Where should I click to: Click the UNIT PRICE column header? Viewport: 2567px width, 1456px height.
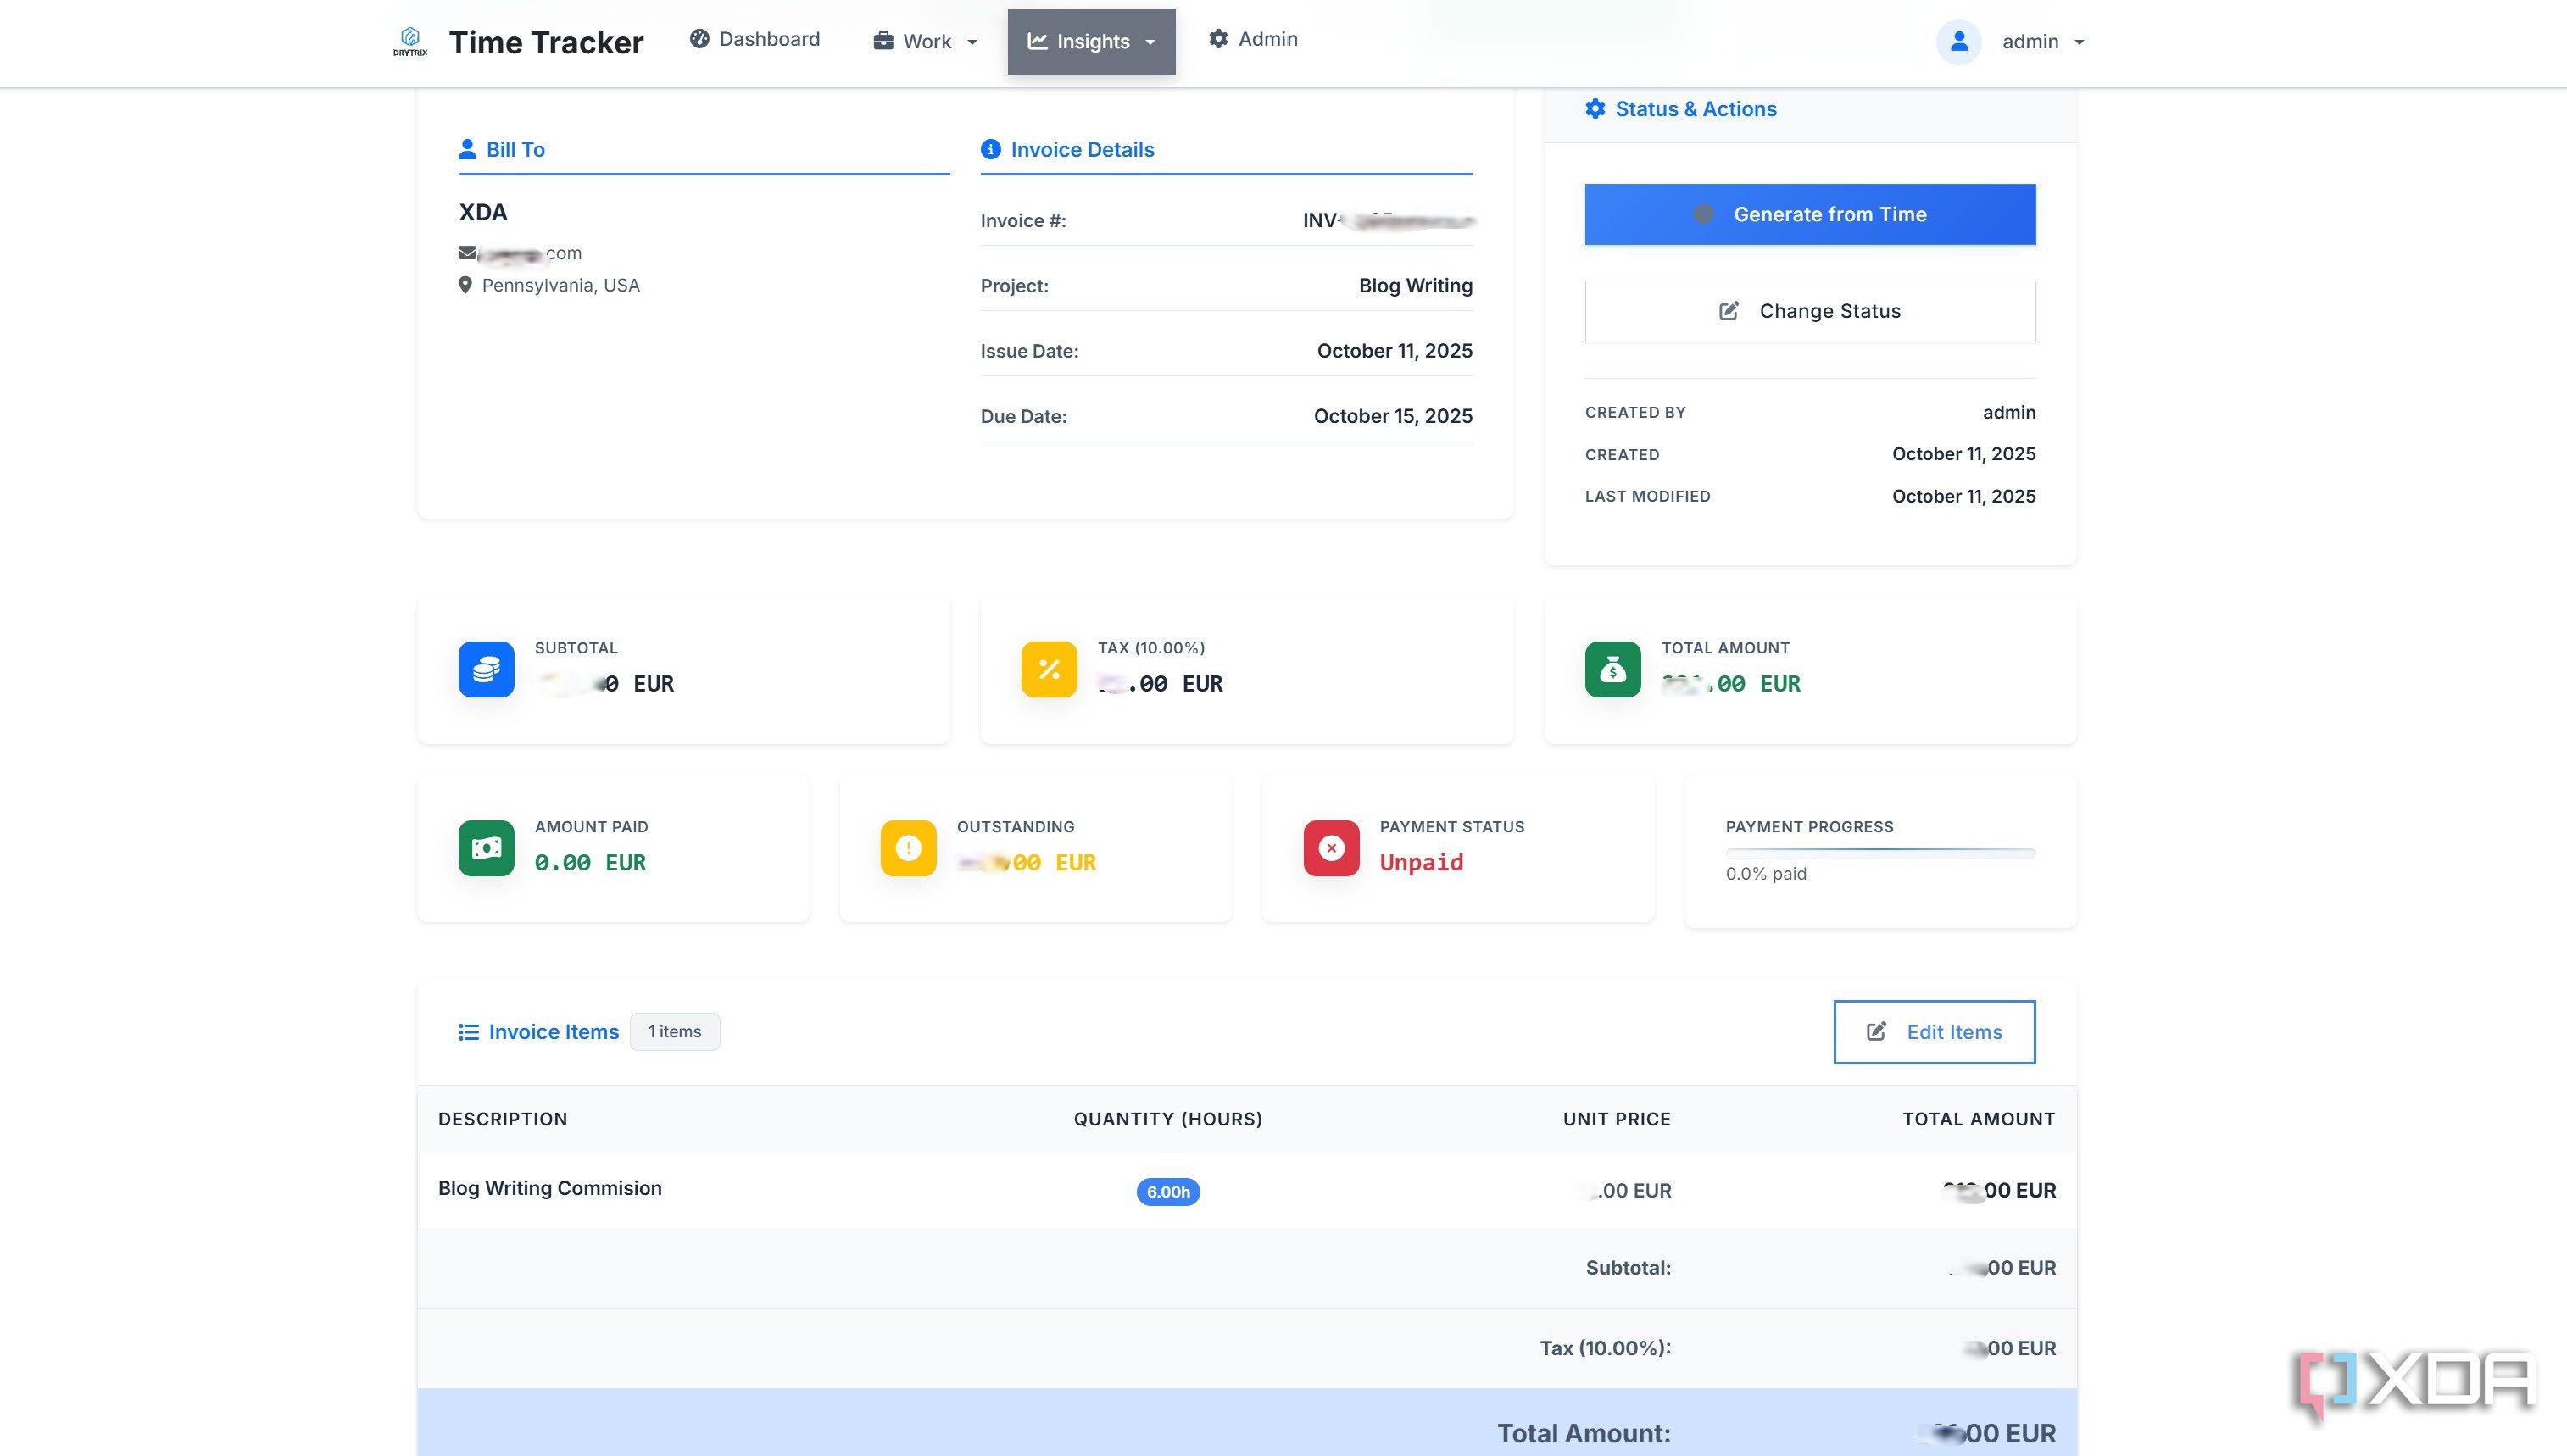point(1617,1119)
